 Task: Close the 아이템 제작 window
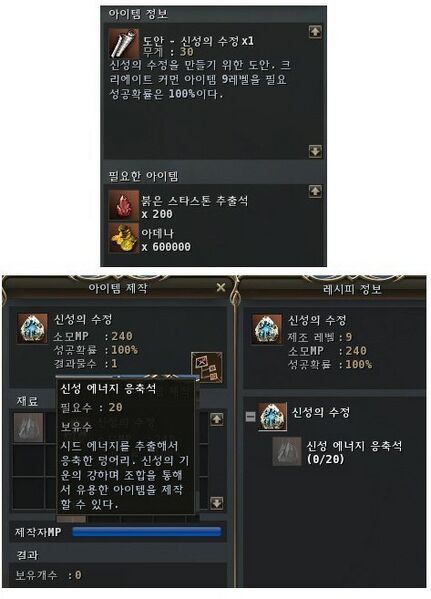pos(221,287)
